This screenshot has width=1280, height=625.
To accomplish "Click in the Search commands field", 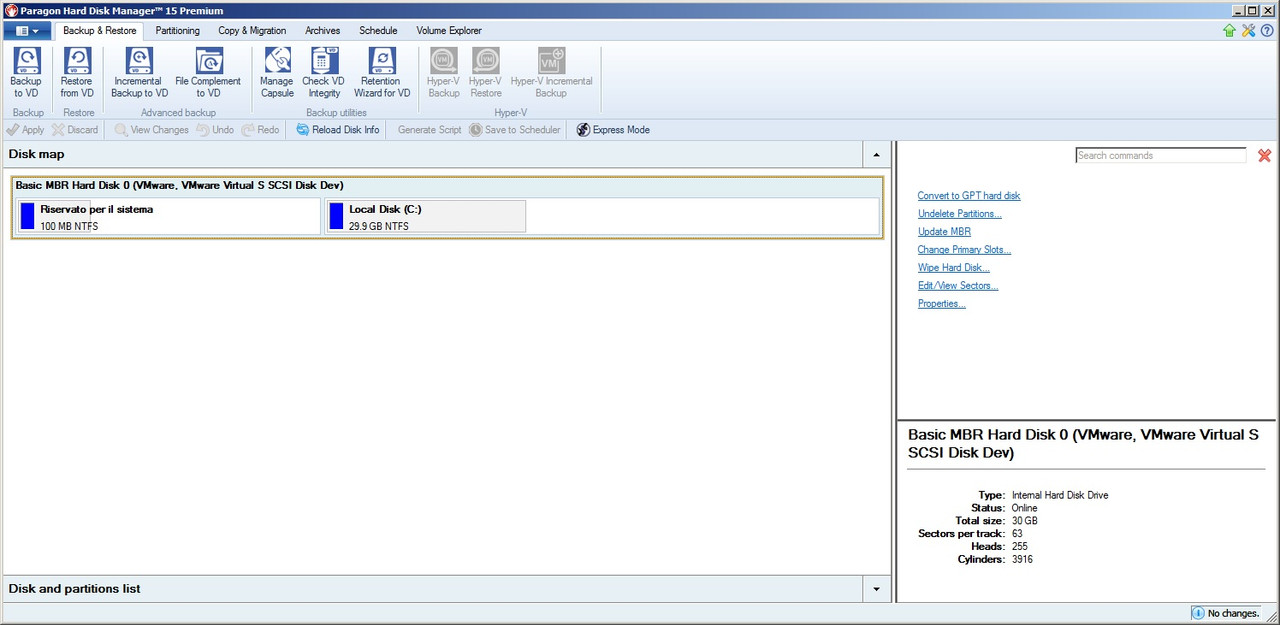I will (1161, 156).
